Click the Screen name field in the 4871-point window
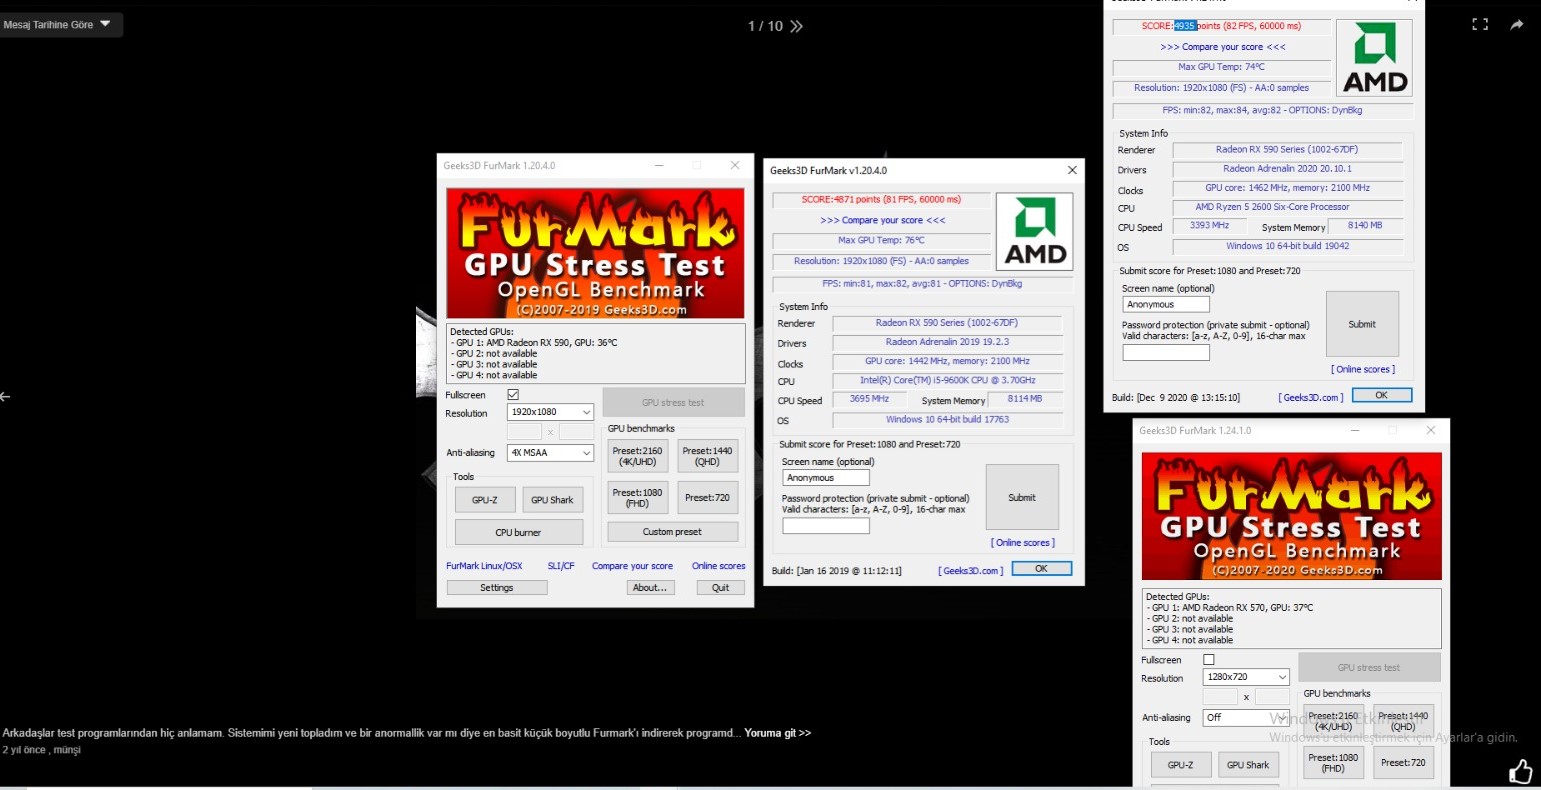Viewport: 1541px width, 790px height. point(825,478)
